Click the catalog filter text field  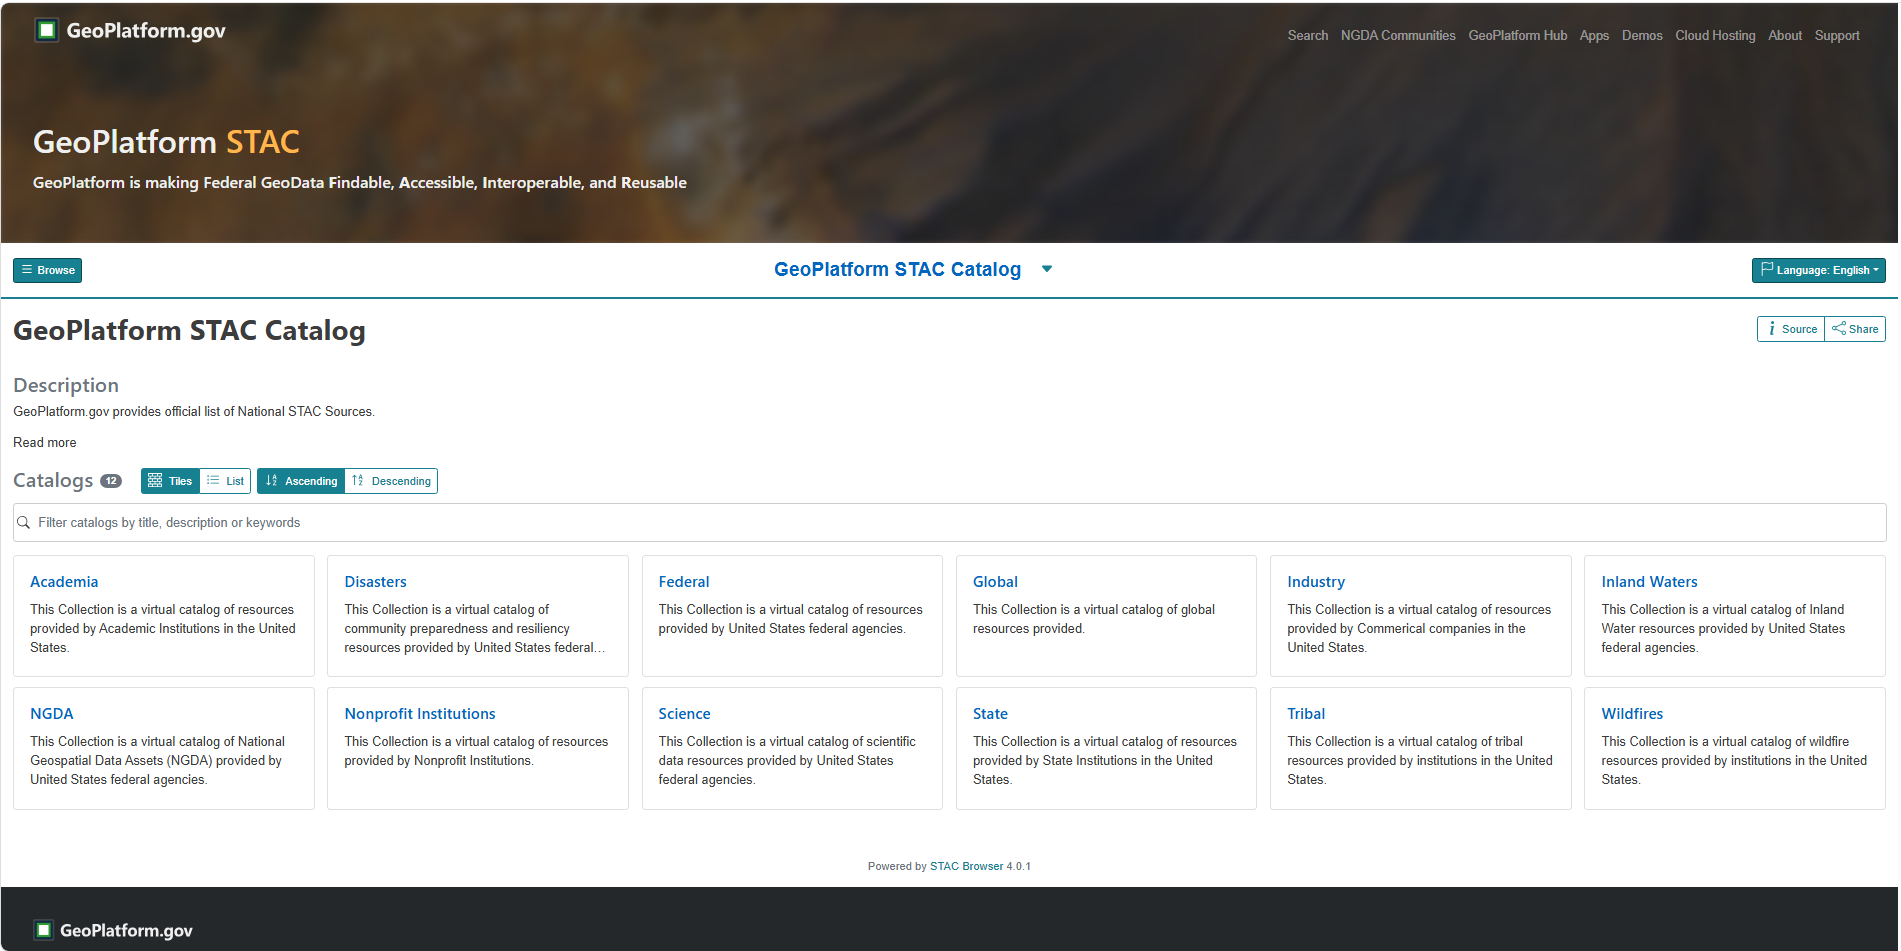click(949, 522)
